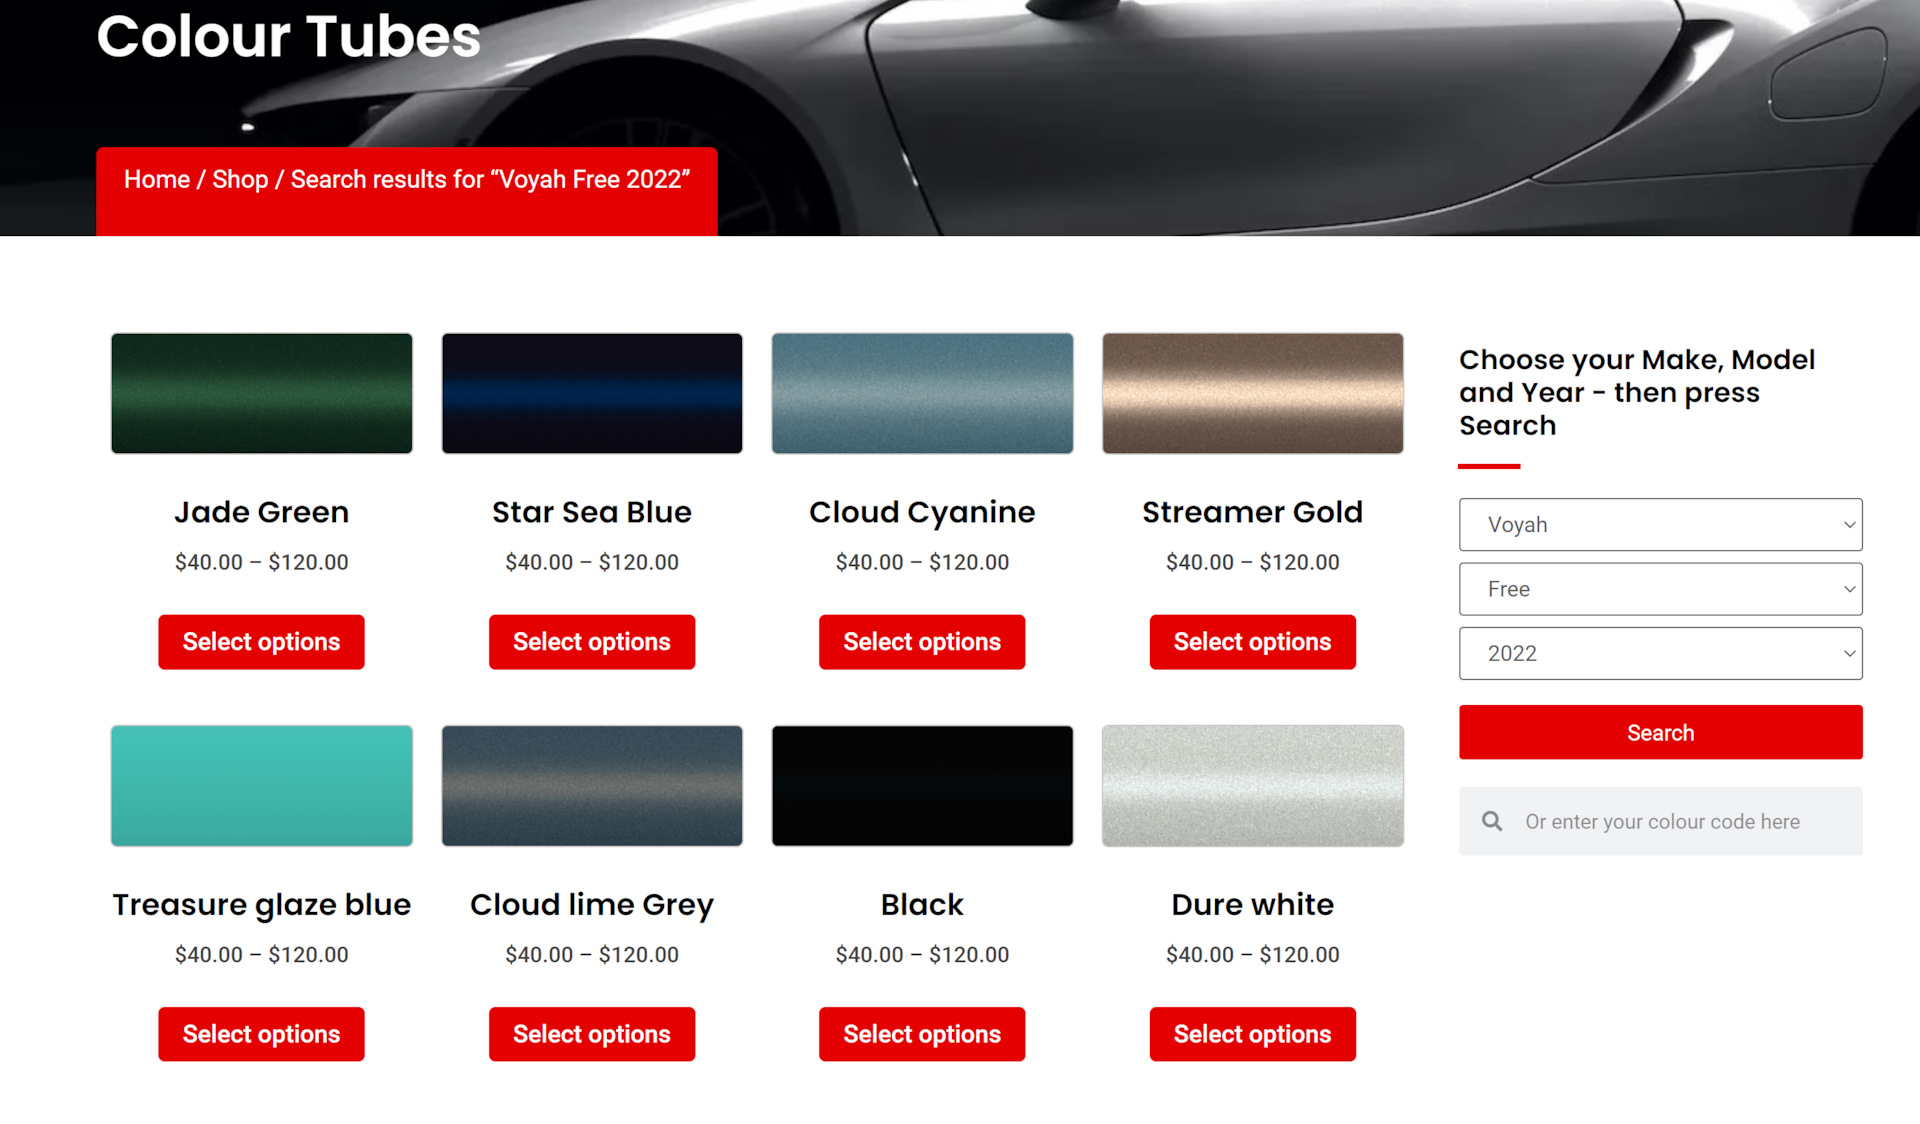Expand the Free model dropdown
The image size is (1920, 1124).
pyautogui.click(x=1660, y=589)
